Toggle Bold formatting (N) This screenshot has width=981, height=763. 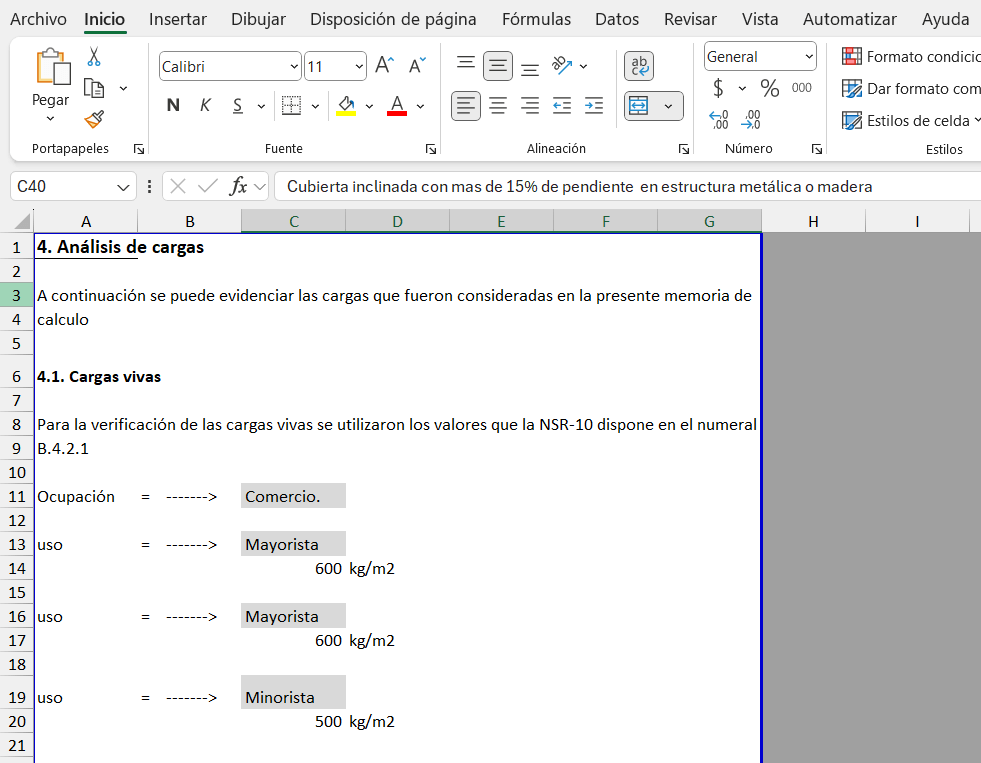(x=173, y=105)
